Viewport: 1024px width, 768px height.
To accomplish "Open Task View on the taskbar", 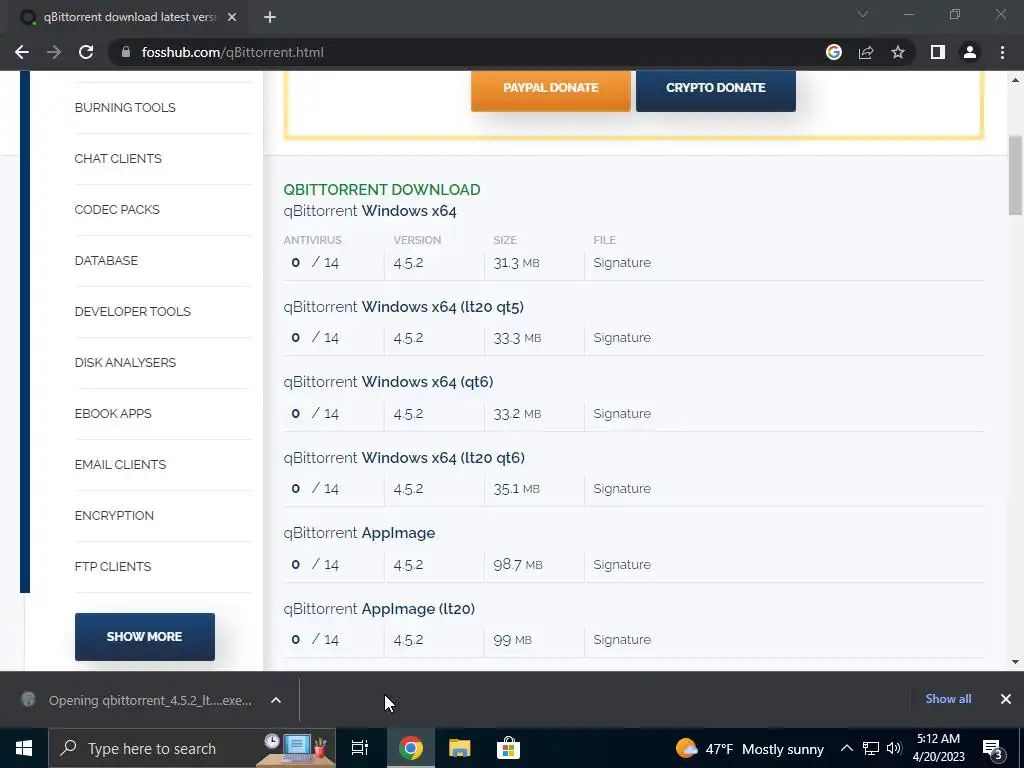I will [x=360, y=748].
